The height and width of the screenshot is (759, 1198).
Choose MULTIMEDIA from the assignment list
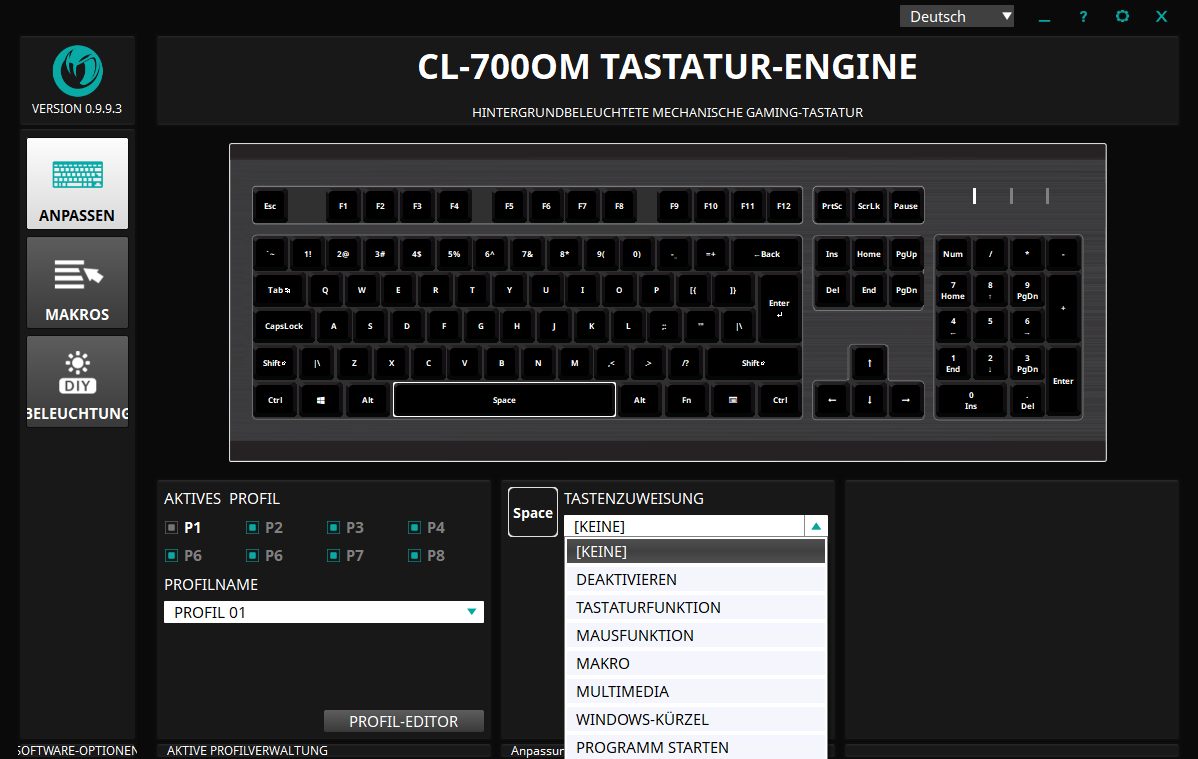tap(695, 692)
